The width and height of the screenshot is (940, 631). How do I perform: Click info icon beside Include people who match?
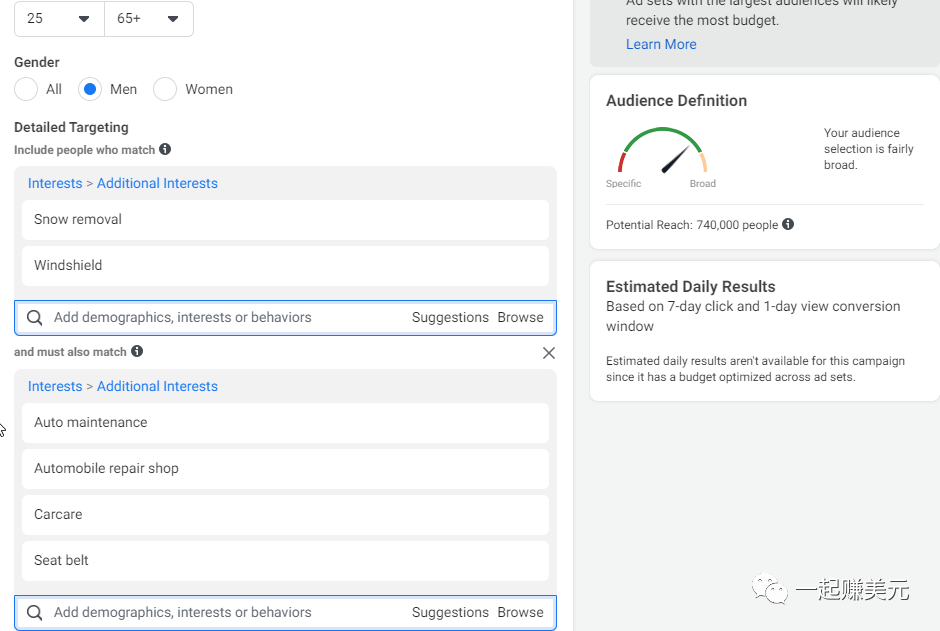[165, 149]
